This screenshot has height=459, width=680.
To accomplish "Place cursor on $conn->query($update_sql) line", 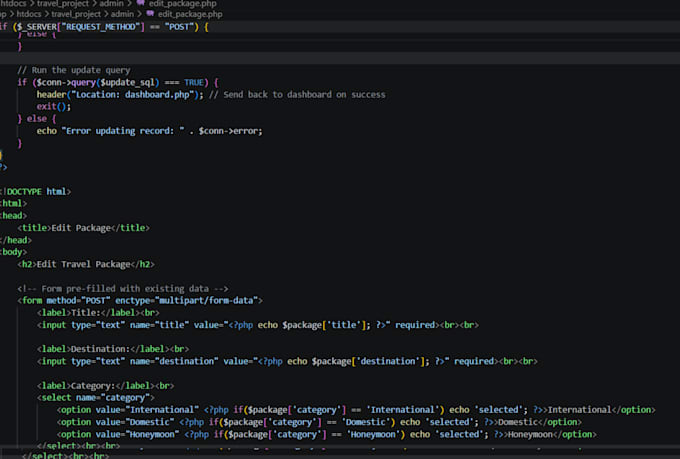I will [x=118, y=82].
